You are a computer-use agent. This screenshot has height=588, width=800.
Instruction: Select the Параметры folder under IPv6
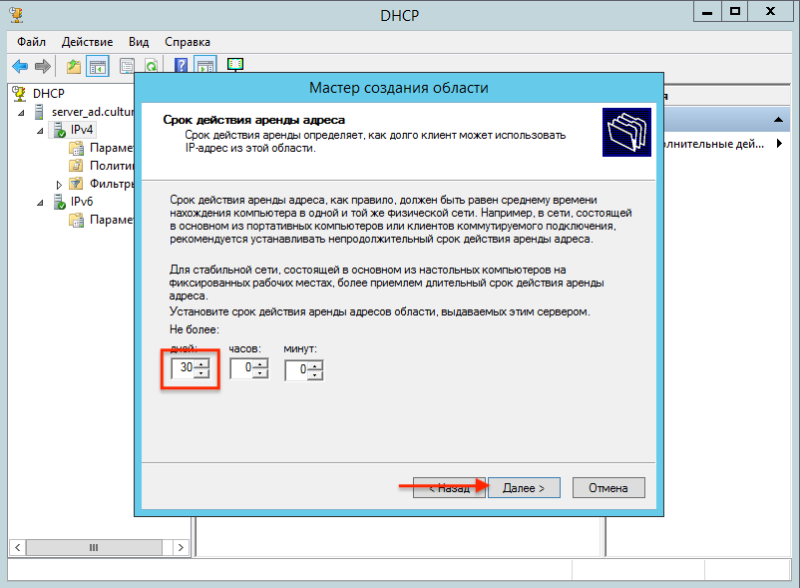(76, 219)
